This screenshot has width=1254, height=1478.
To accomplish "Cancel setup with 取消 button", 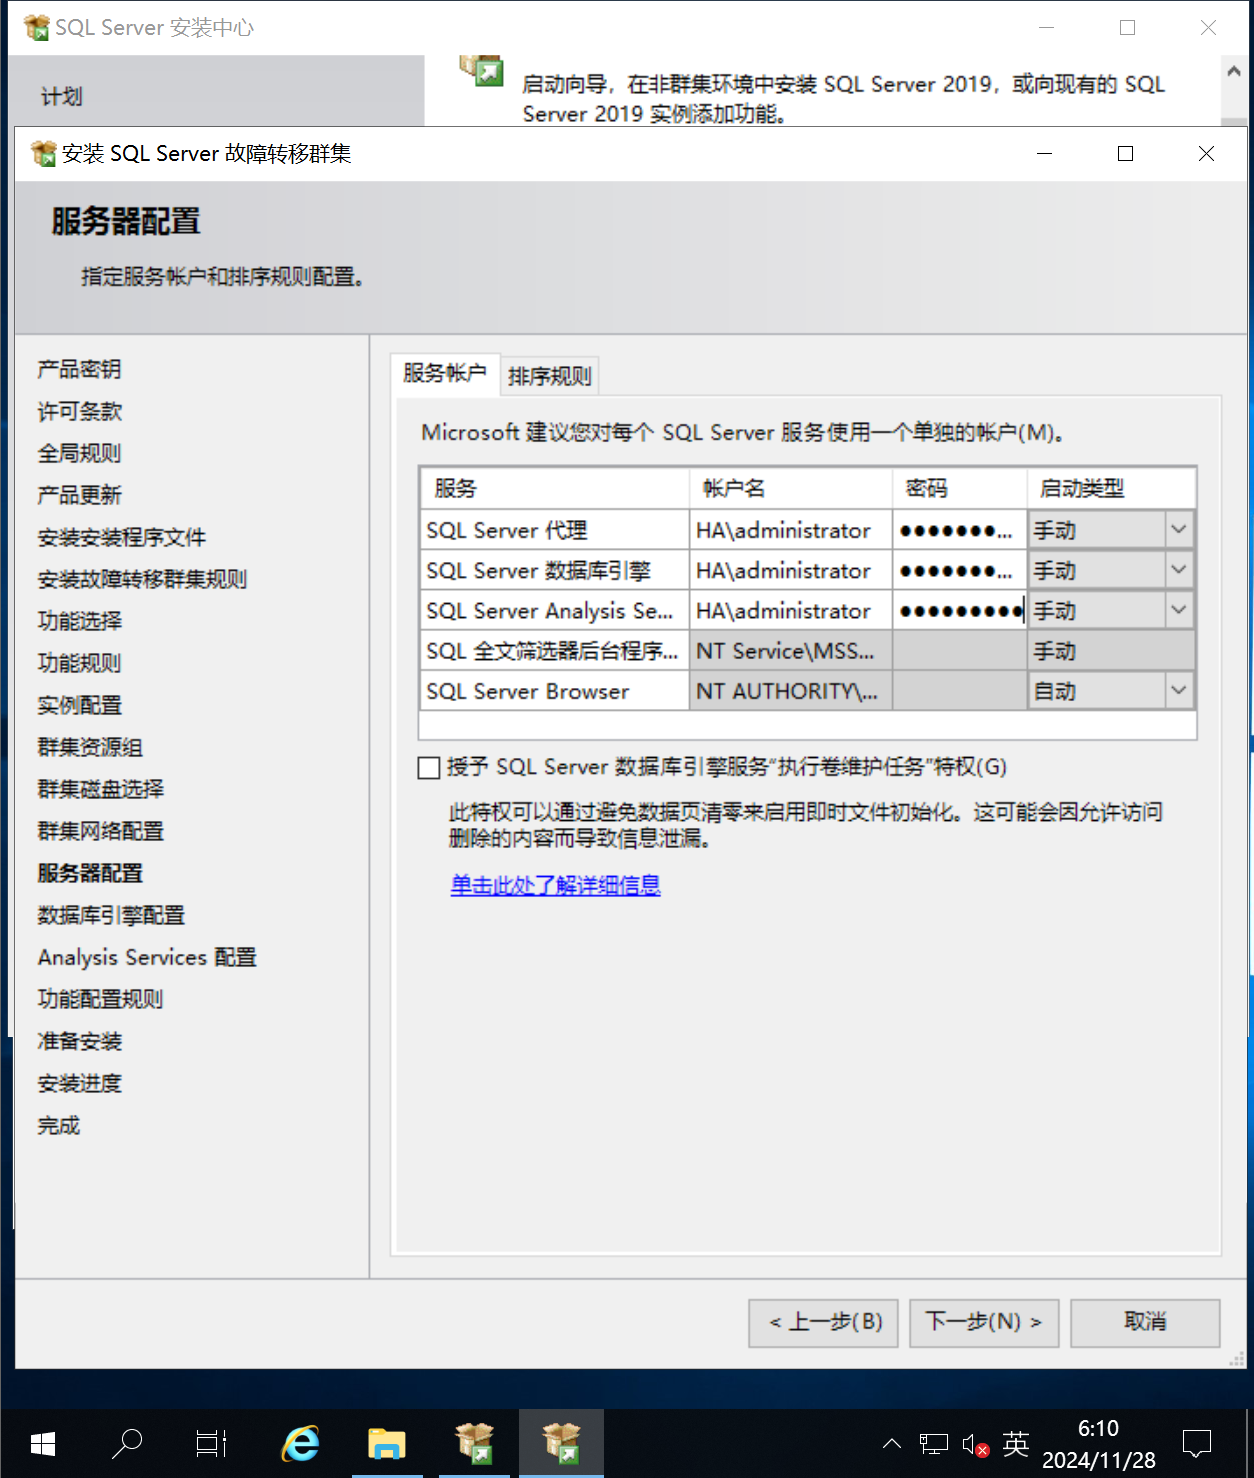I will pos(1145,1323).
